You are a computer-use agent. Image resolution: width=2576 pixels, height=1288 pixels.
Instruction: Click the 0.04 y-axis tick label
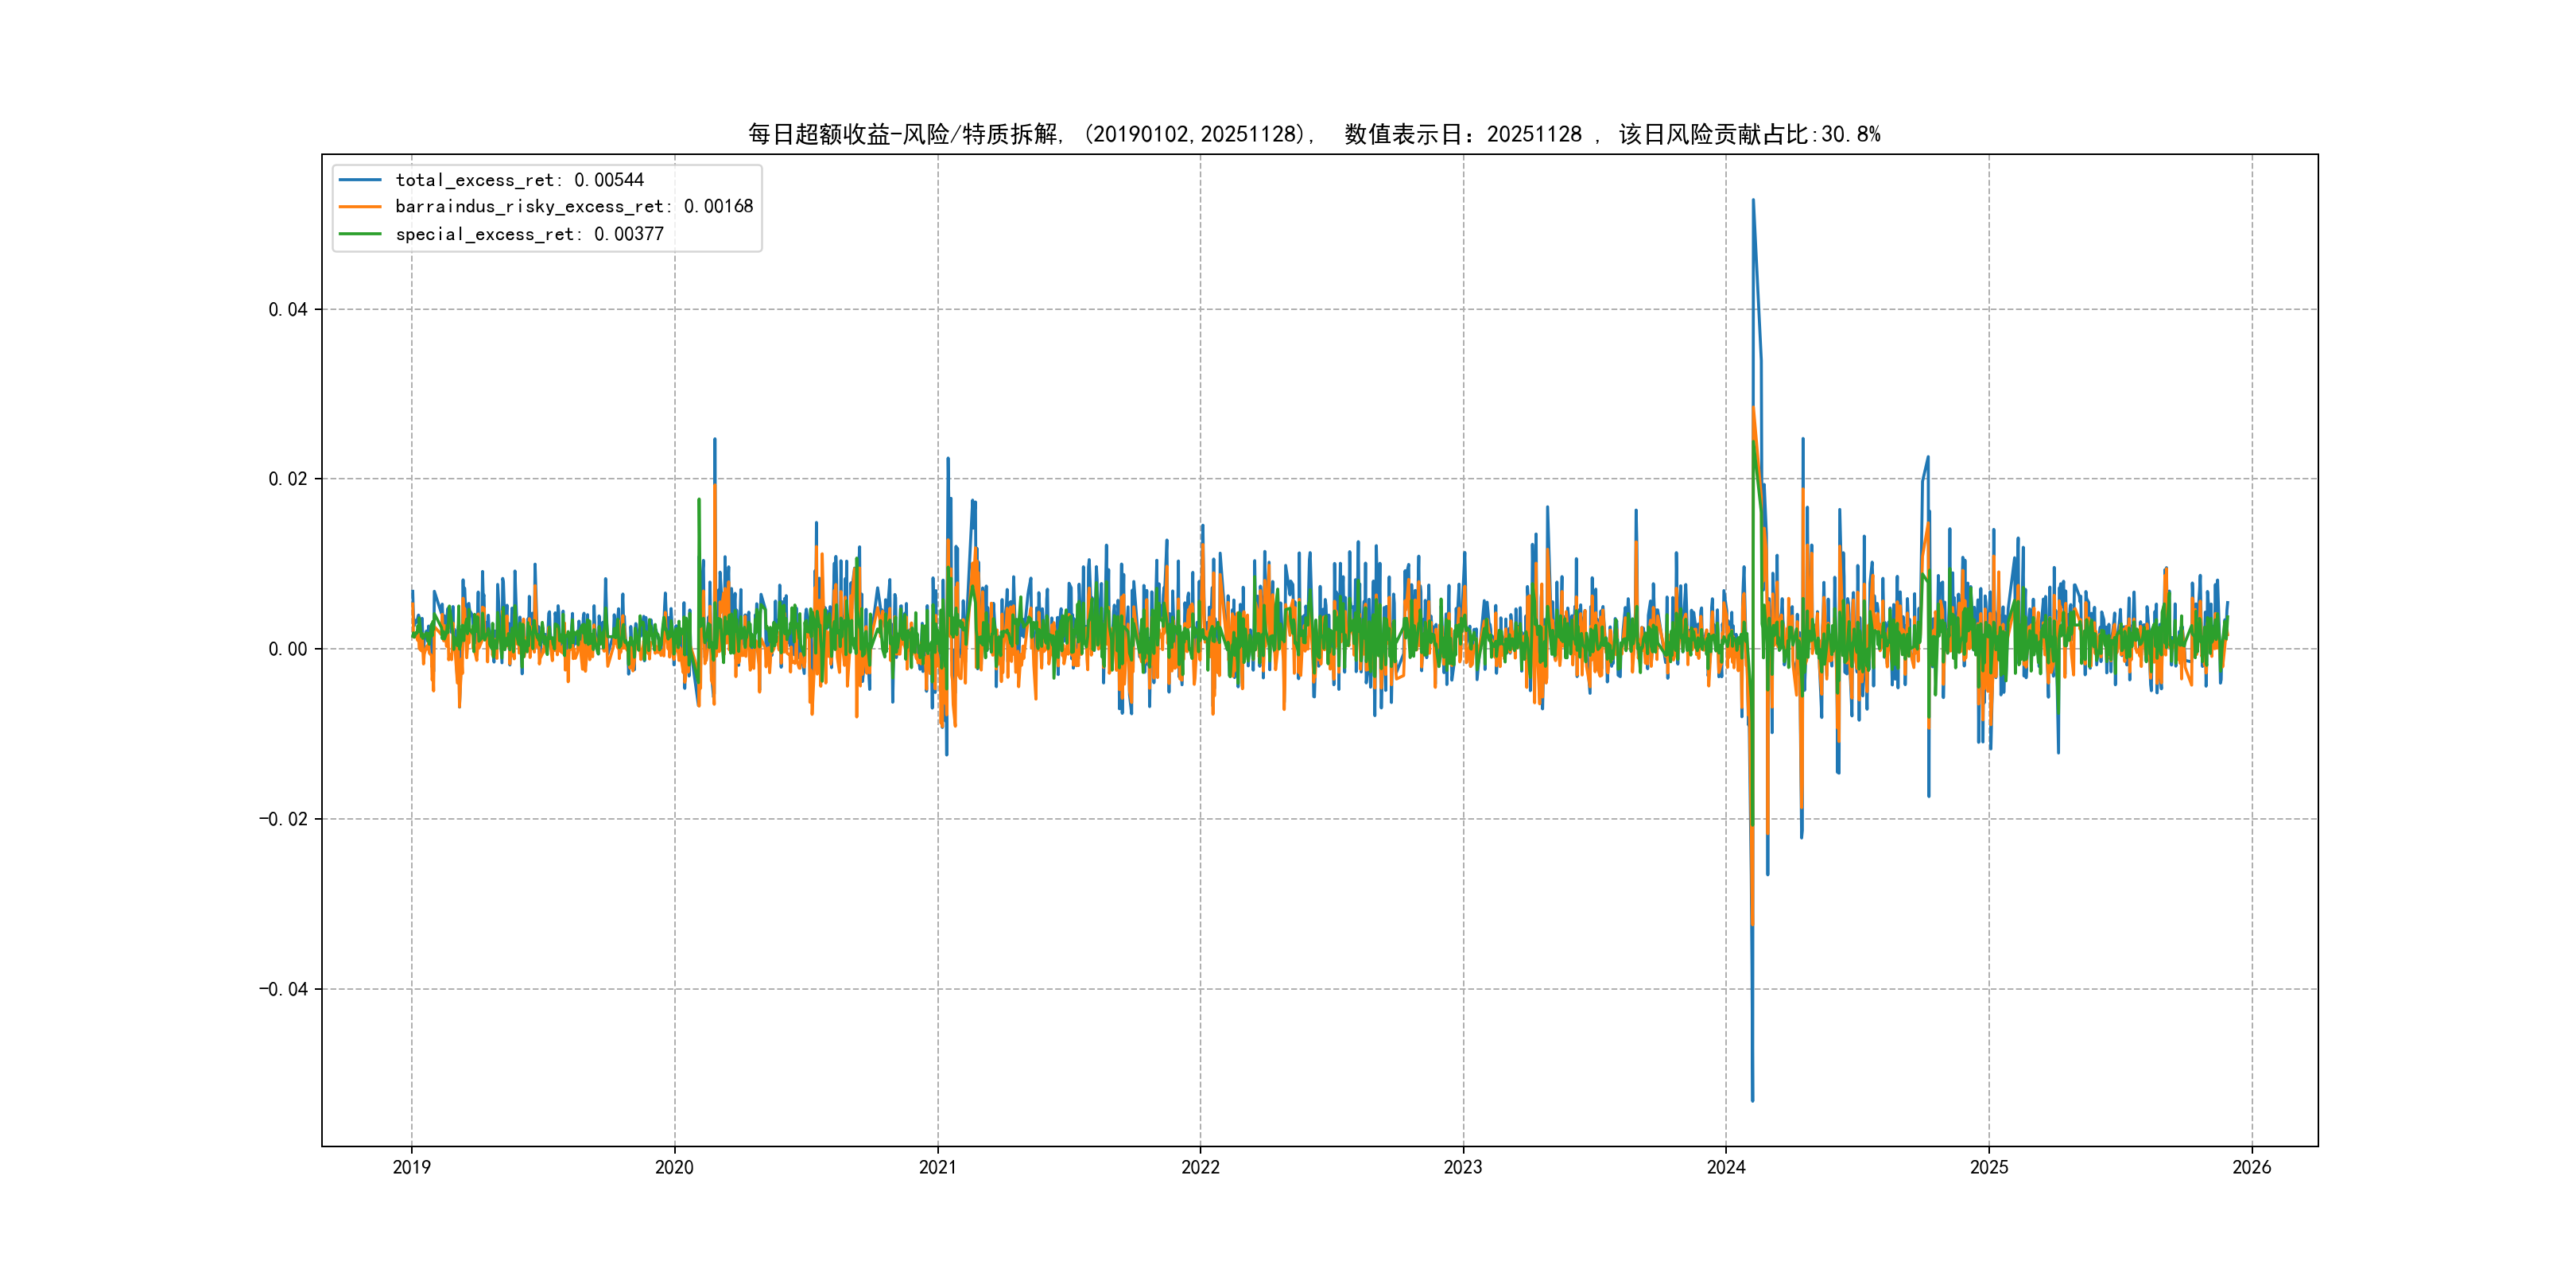[287, 310]
